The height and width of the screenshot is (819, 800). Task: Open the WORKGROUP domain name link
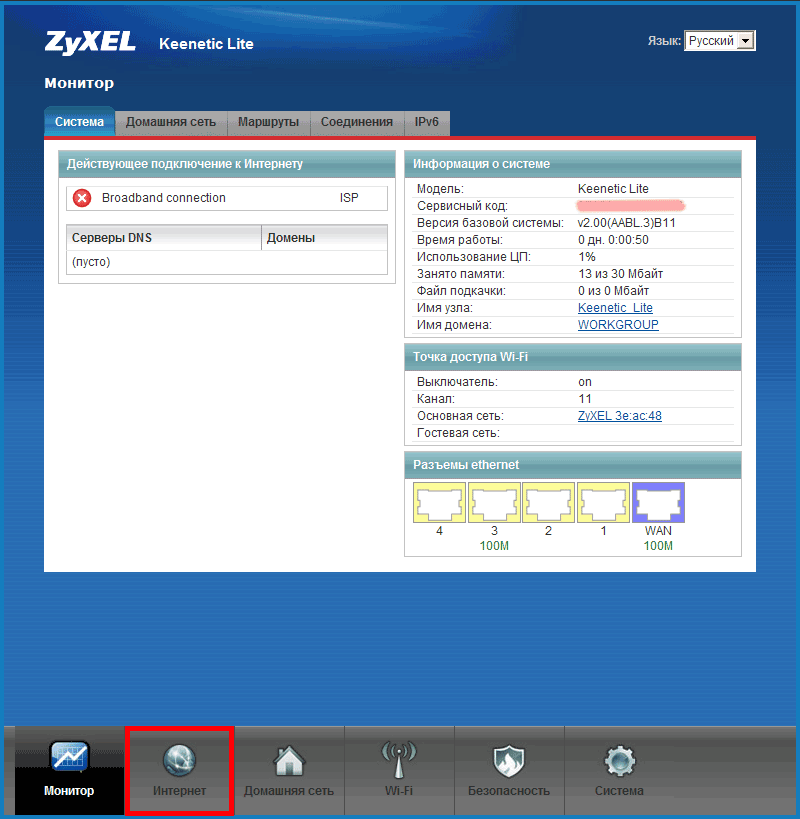pos(618,325)
